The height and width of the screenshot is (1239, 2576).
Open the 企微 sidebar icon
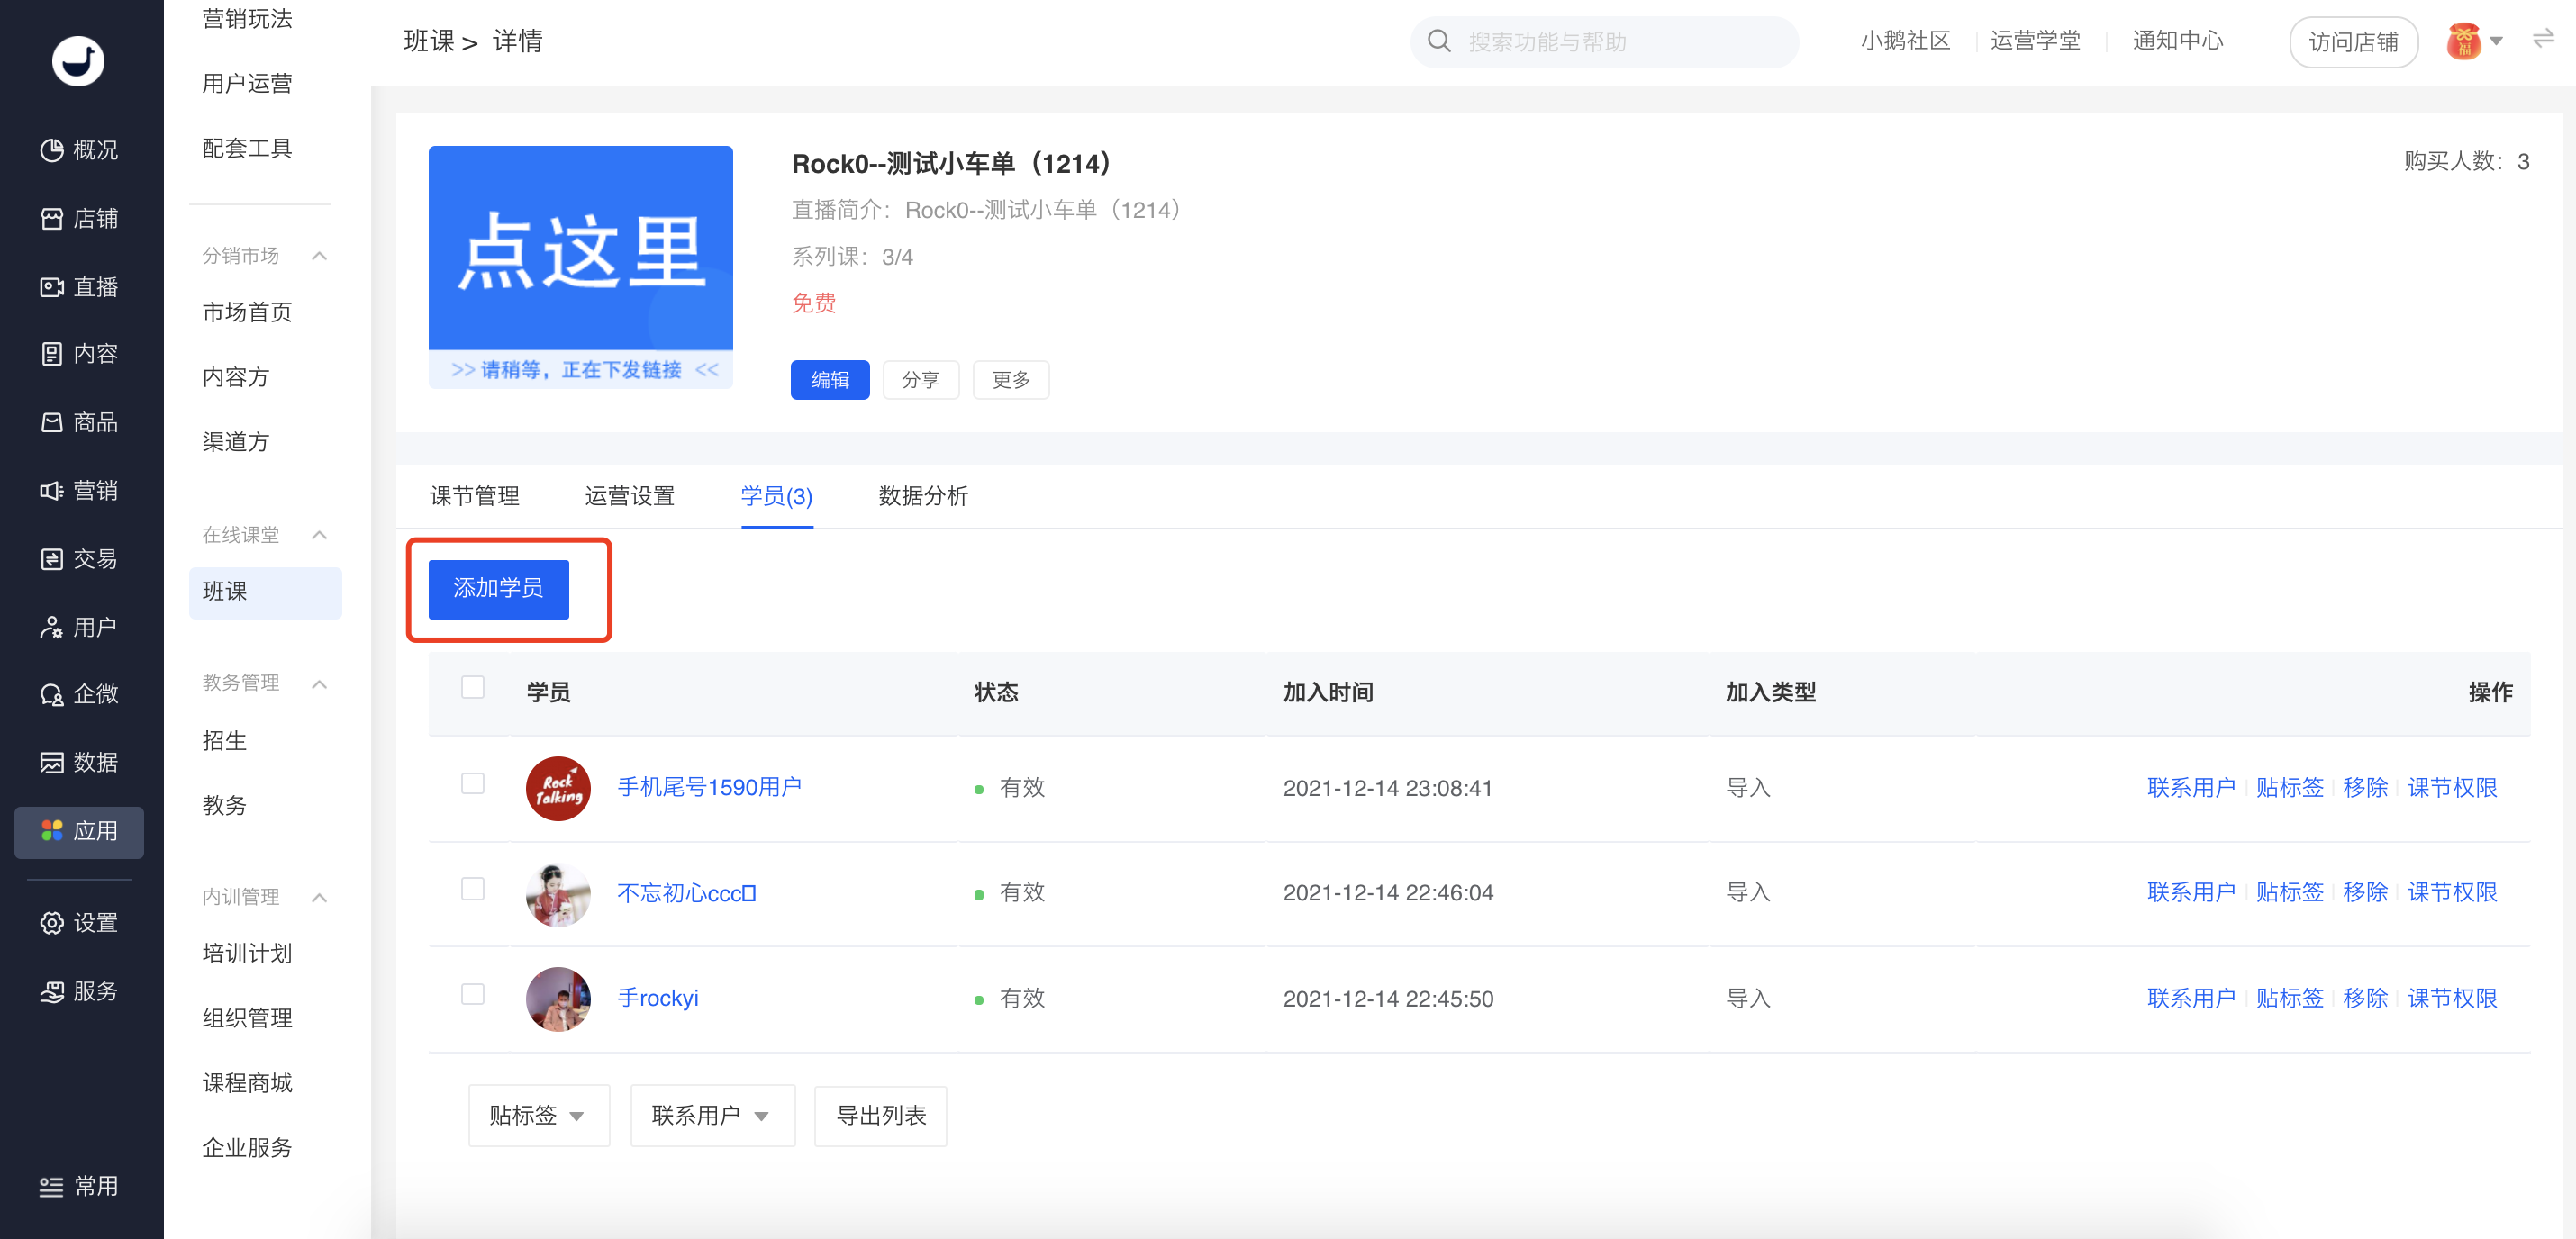(52, 694)
